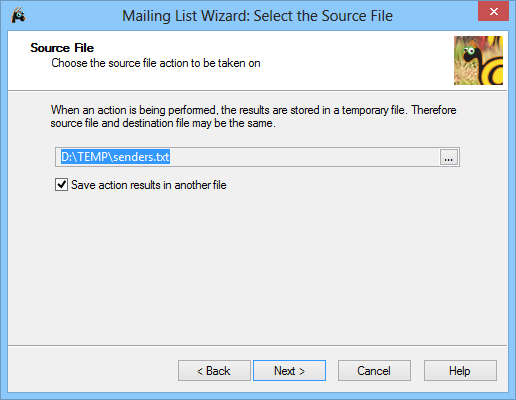Screen dimensions: 516x400
Task: Click the empty area of the source path field
Action: coord(303,157)
